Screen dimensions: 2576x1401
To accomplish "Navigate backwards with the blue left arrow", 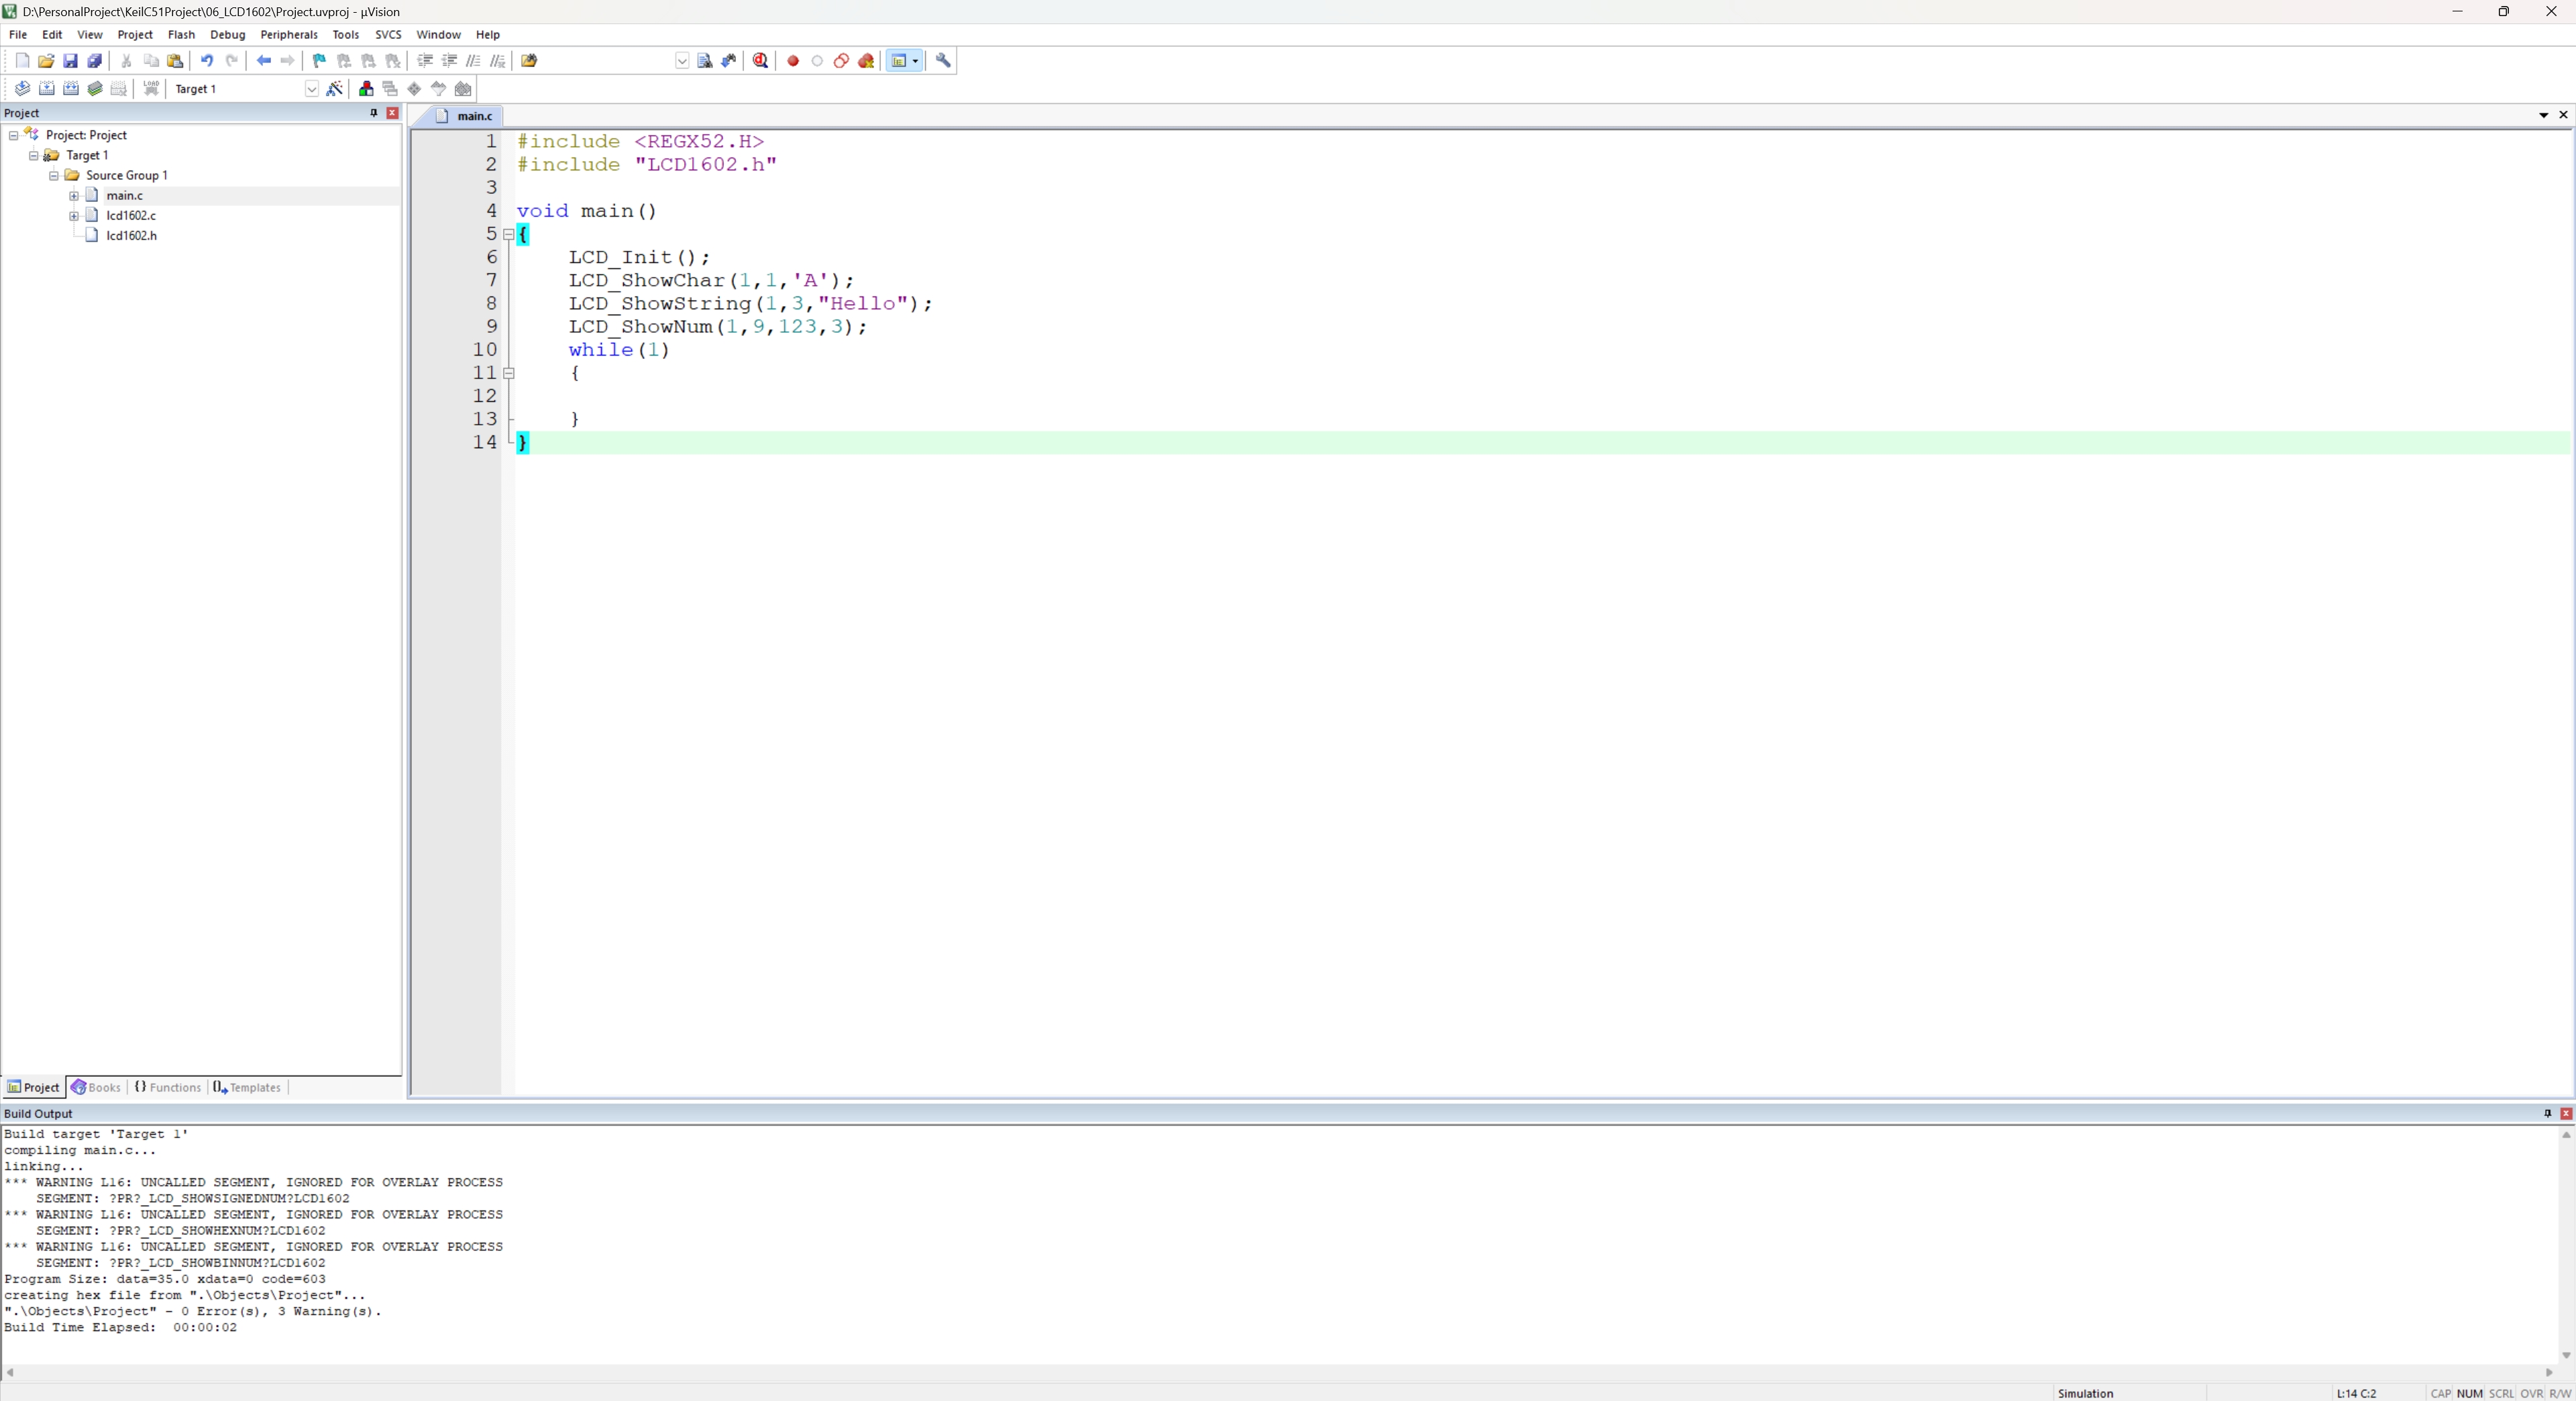I will coord(264,61).
